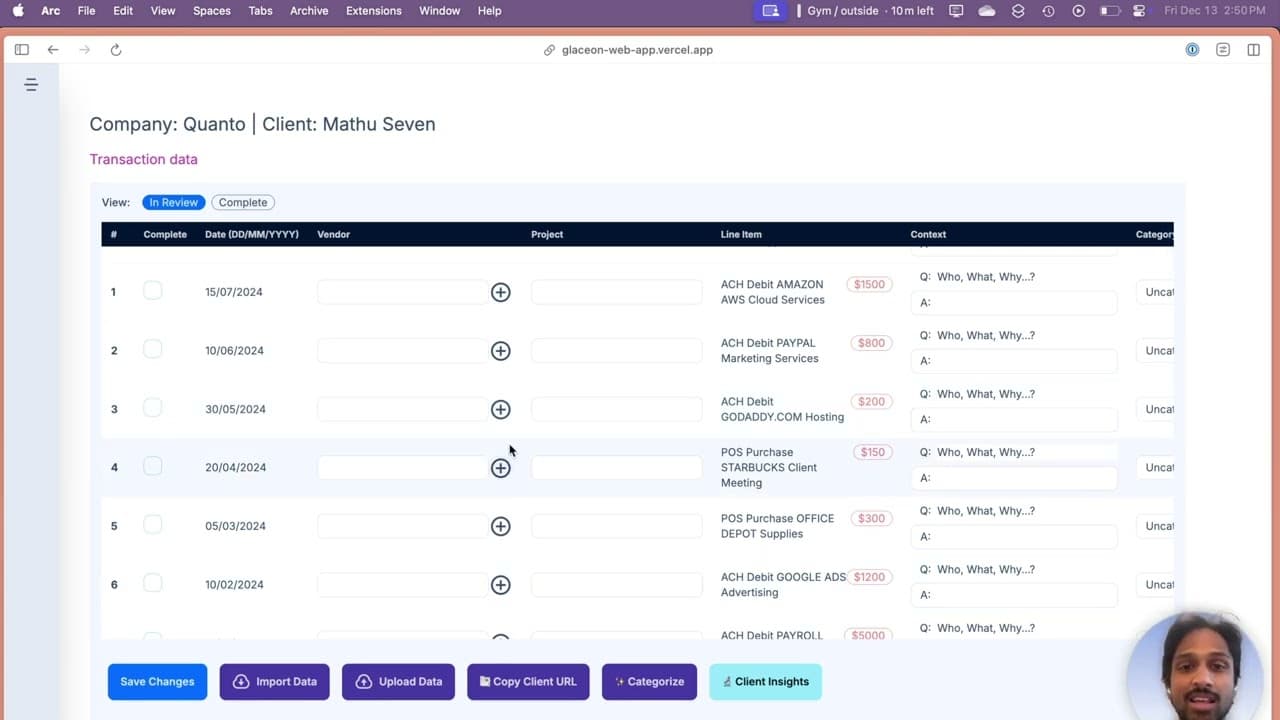The height and width of the screenshot is (720, 1280).
Task: Click the Save Changes button
Action: [x=158, y=682]
